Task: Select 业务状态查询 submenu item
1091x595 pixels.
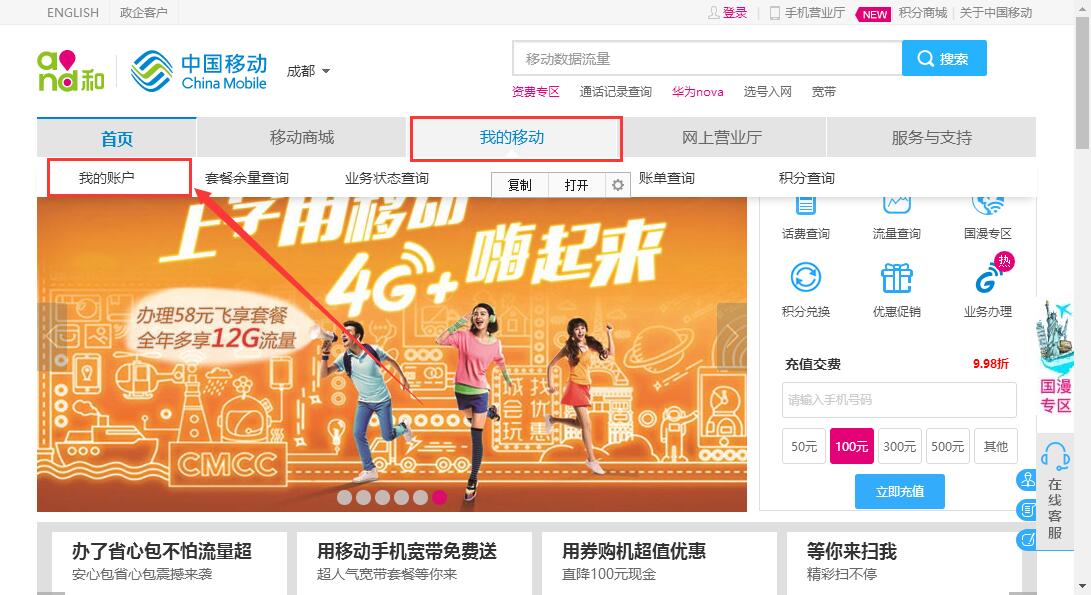Action: click(387, 178)
